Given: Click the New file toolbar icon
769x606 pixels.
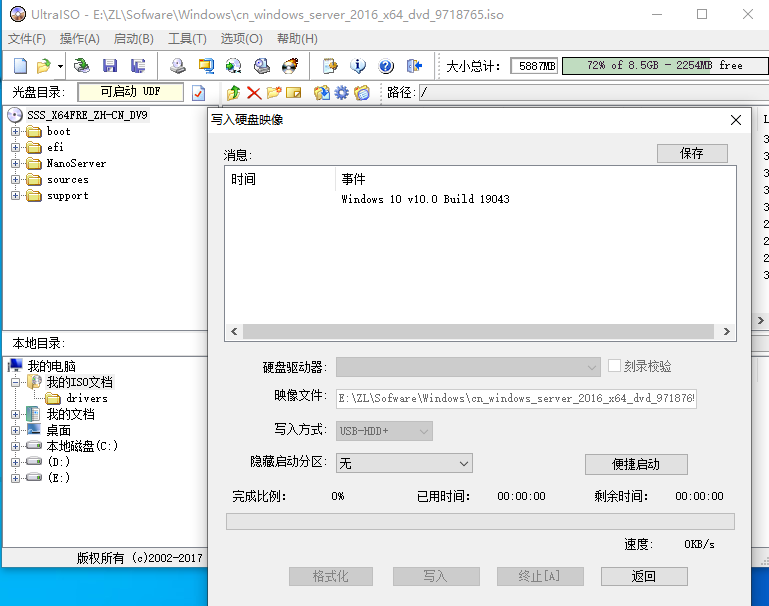Looking at the screenshot, I should tap(21, 66).
